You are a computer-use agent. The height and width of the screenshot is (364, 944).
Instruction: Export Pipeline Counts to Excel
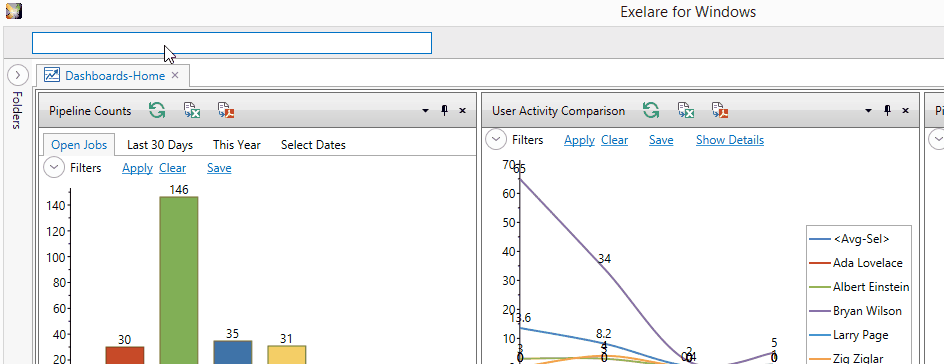click(191, 110)
